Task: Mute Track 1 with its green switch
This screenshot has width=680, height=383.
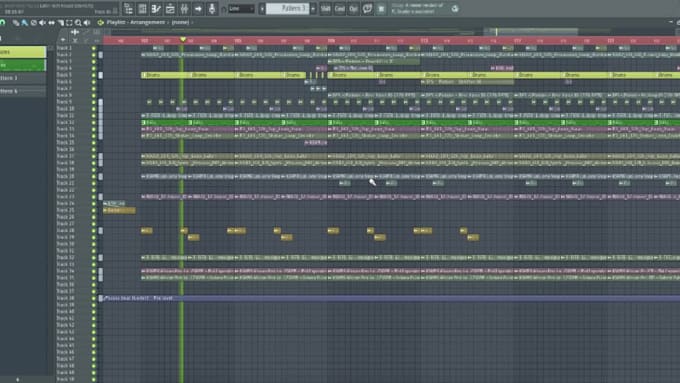Action: coord(93,48)
